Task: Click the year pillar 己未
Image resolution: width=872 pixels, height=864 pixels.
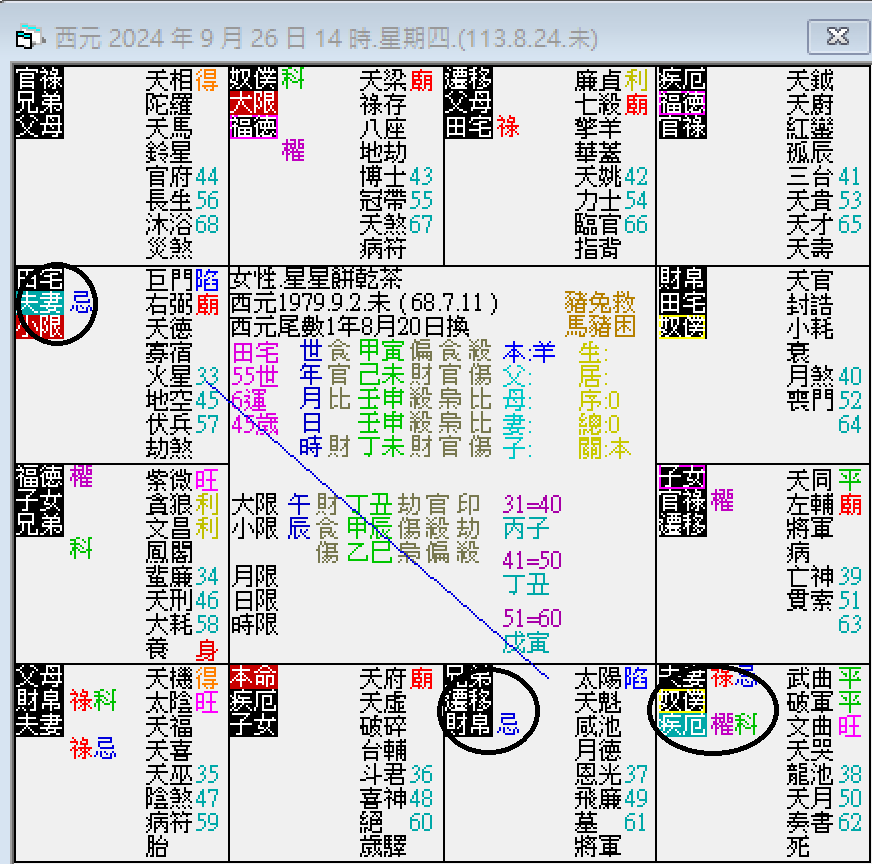Action: (381, 375)
